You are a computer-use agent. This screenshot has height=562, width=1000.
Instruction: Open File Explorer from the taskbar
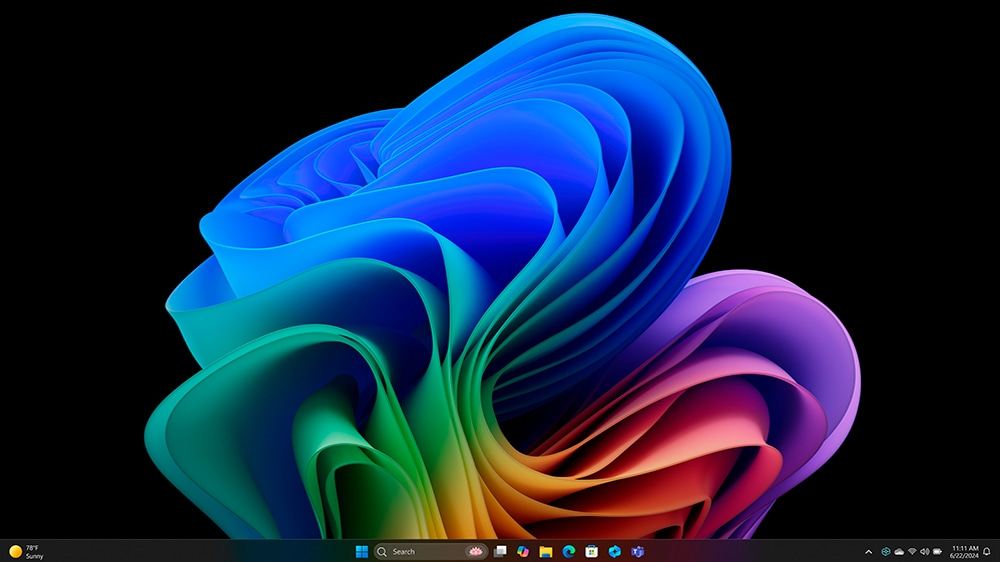point(546,551)
